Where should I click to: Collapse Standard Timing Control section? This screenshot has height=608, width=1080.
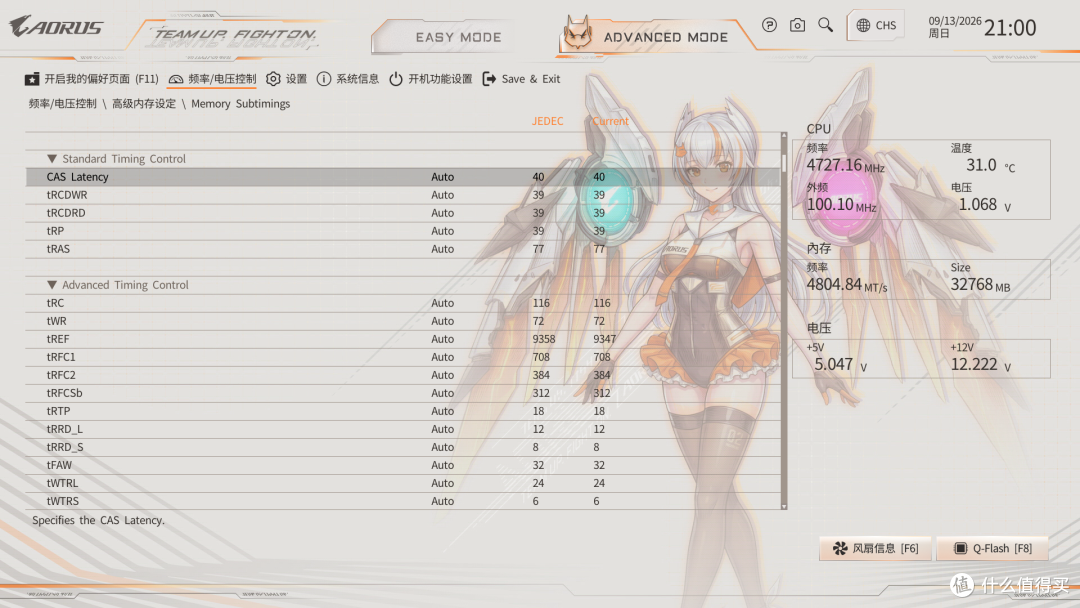point(52,158)
